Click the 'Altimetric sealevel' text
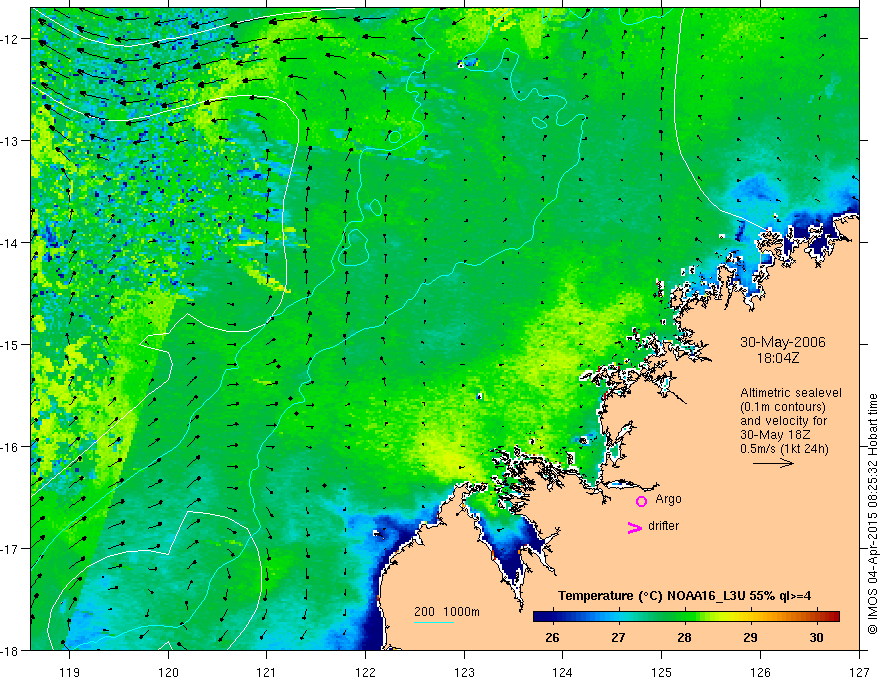Screen dimensions: 880x680 tap(791, 393)
